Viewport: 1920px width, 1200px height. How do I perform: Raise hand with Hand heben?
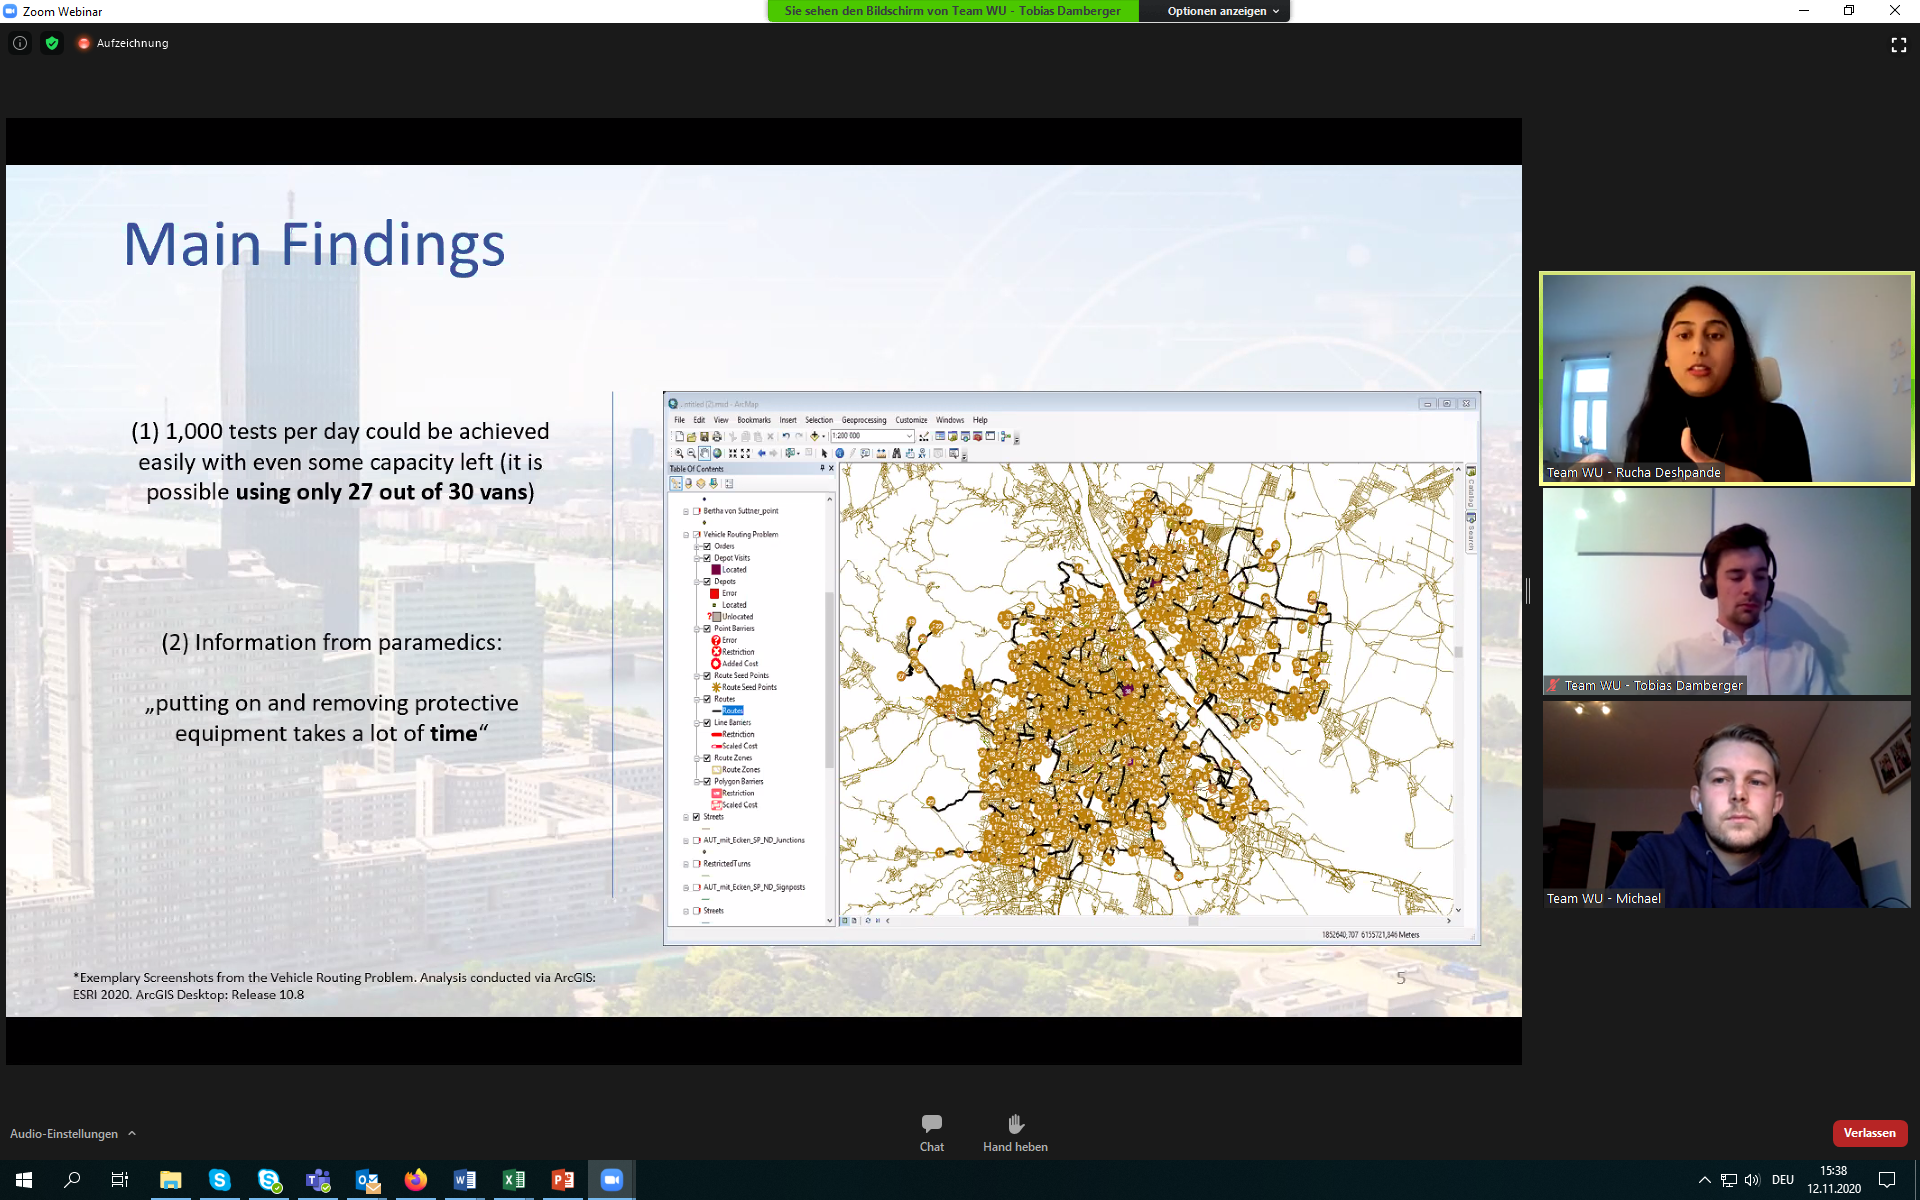pos(1015,1132)
